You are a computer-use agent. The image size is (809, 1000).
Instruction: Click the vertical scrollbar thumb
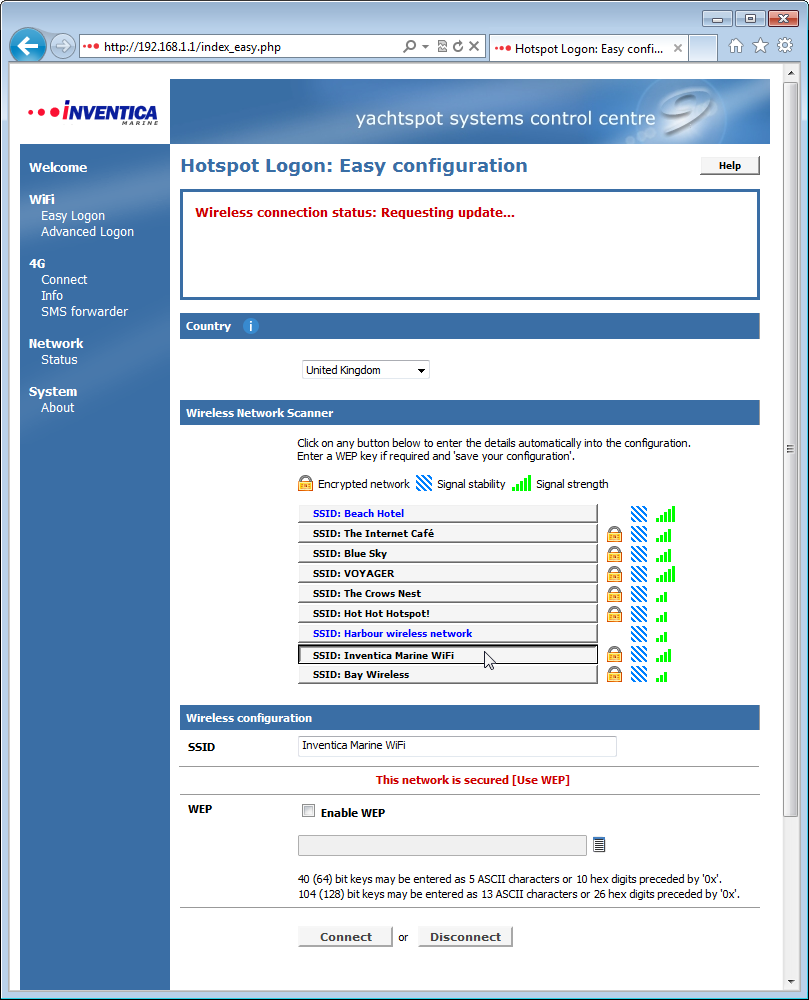(791, 448)
